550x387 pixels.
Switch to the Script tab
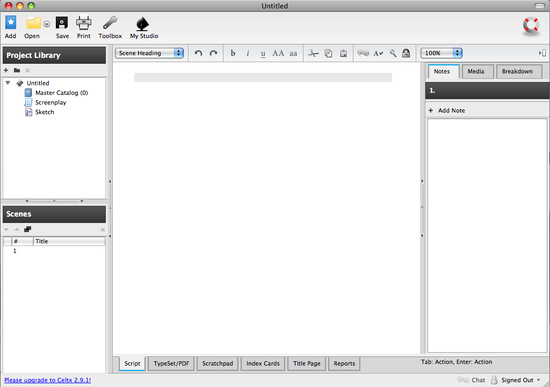[x=132, y=363]
